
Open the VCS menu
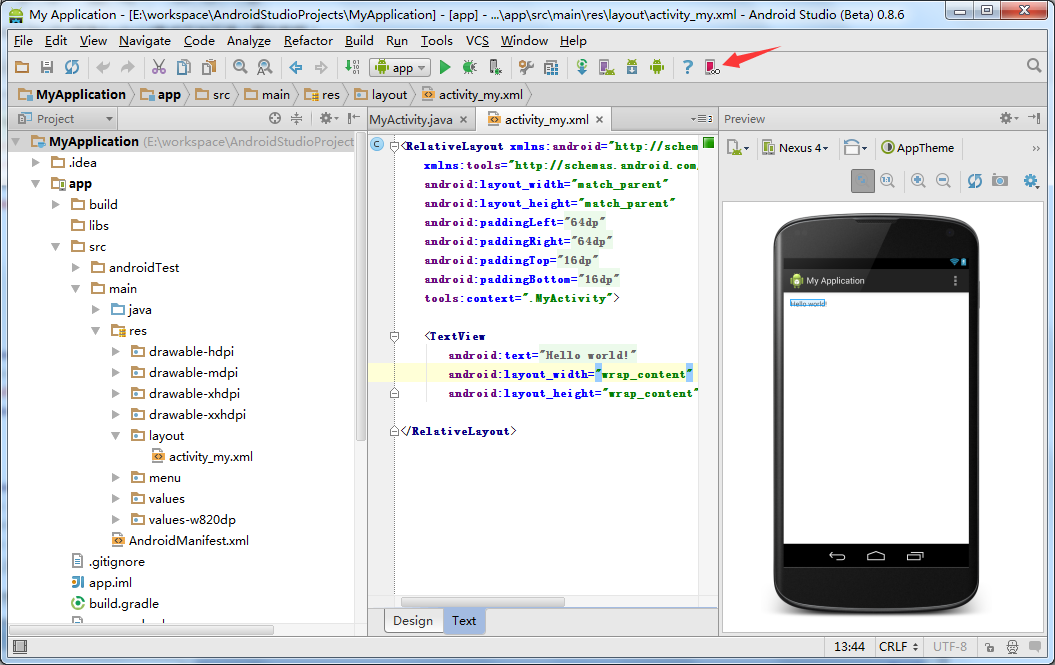pos(477,41)
